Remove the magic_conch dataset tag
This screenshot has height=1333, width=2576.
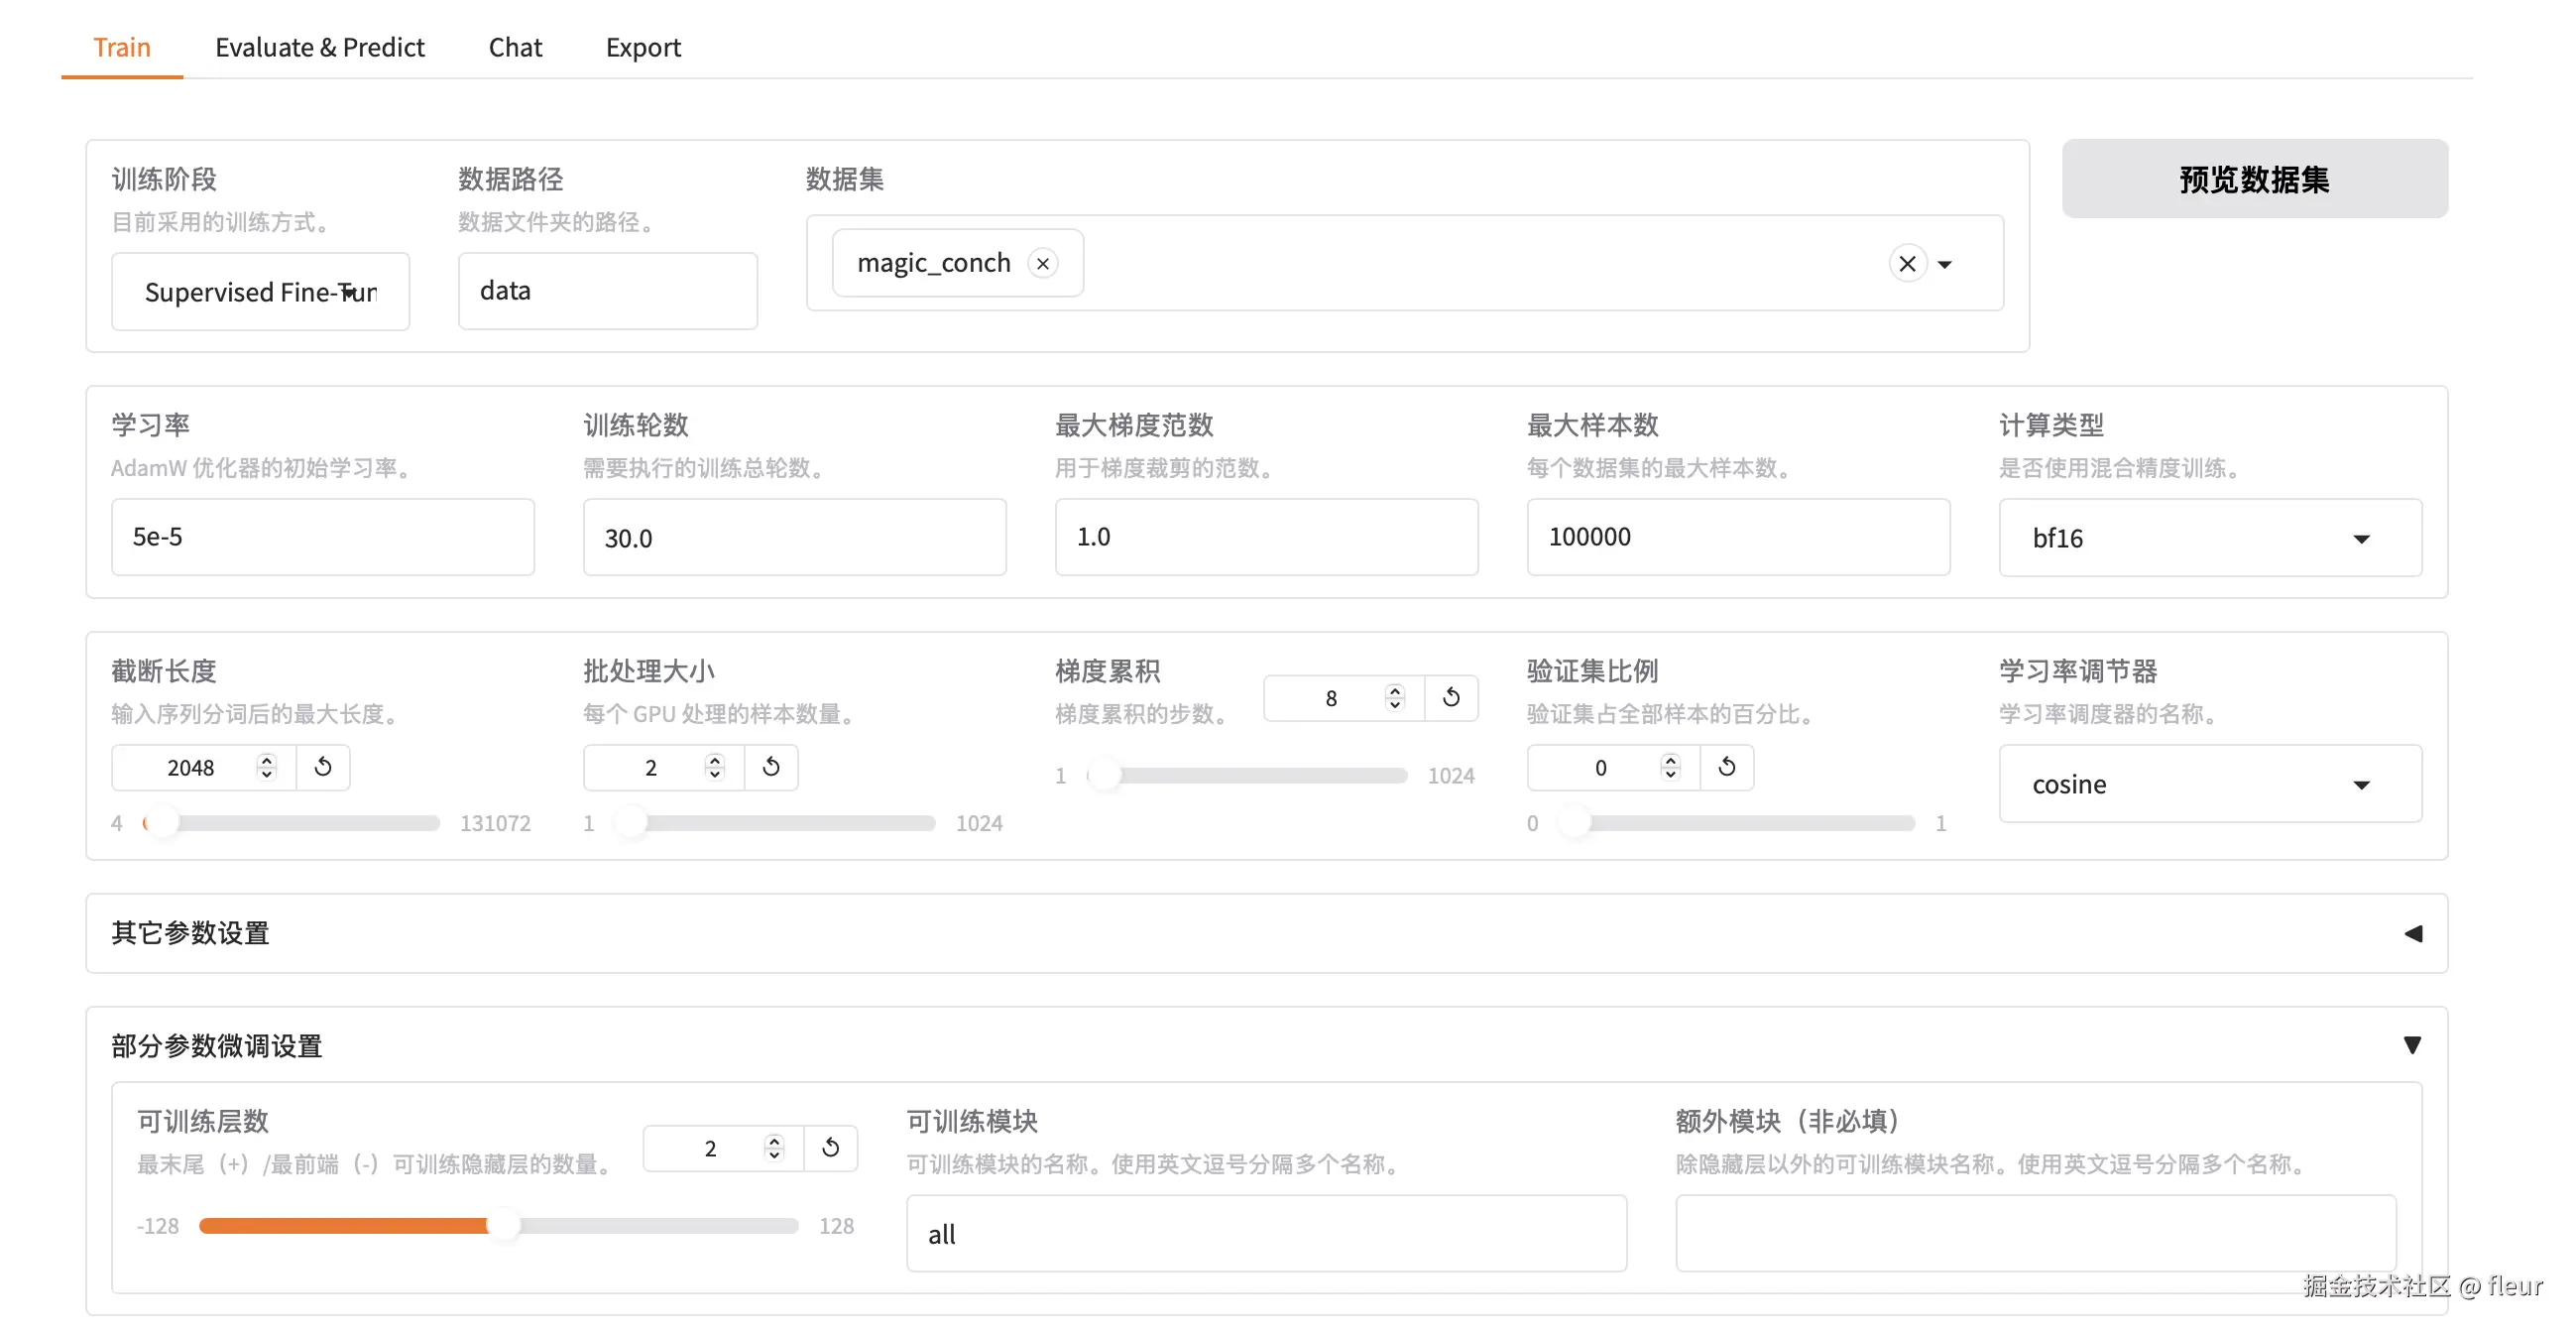[x=1043, y=263]
